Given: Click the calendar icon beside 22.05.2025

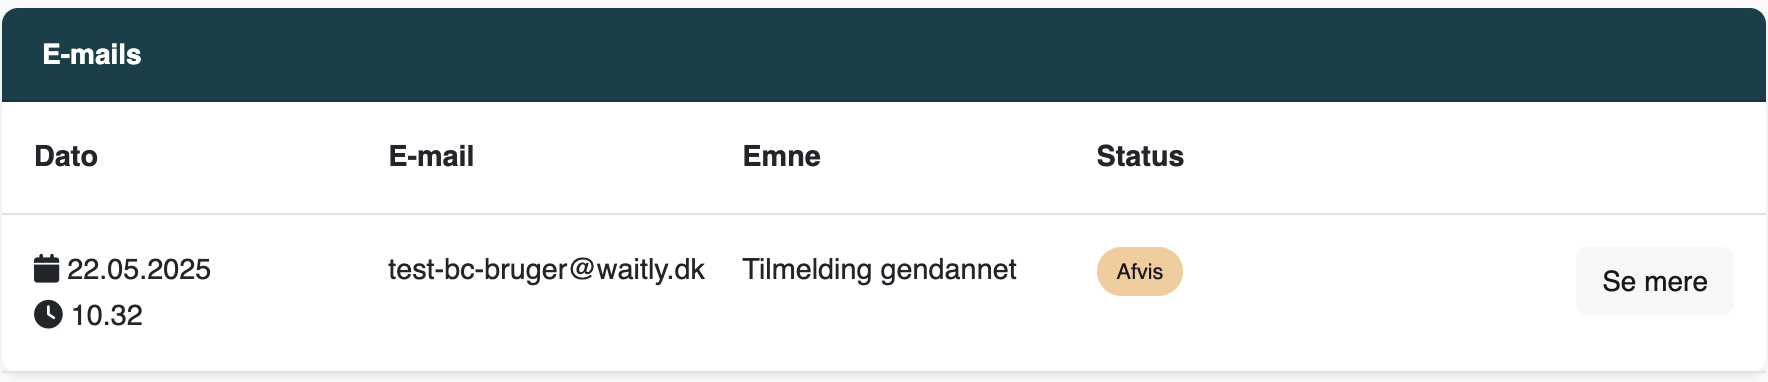Looking at the screenshot, I should click(x=46, y=269).
